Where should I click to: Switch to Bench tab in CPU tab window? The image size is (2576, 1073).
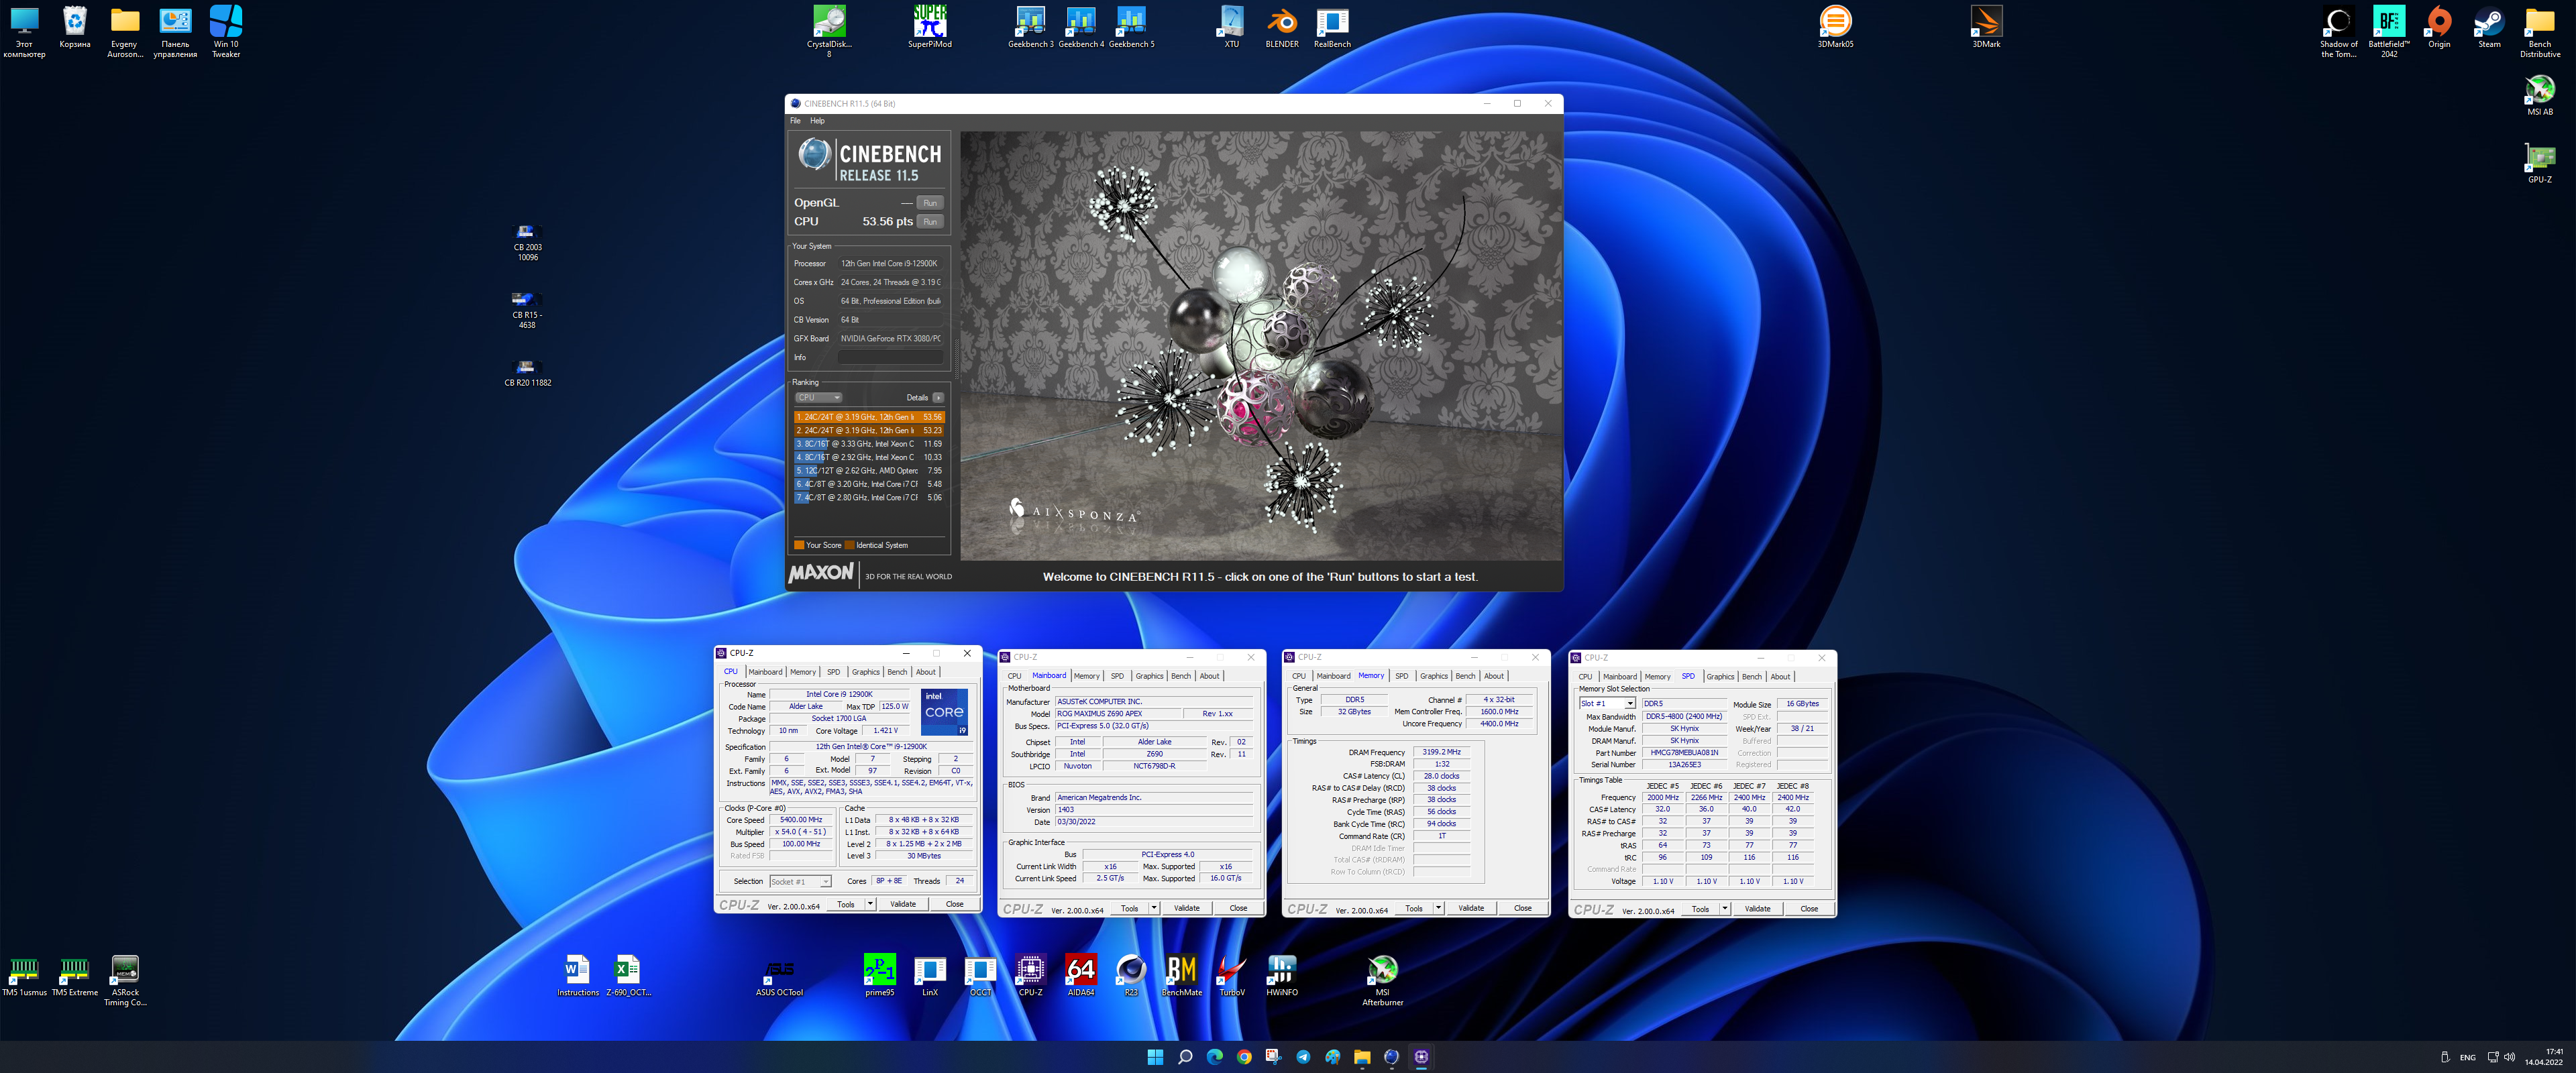click(x=897, y=672)
